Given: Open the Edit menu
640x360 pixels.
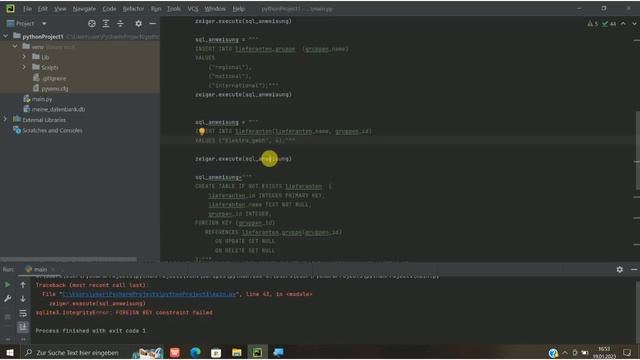Looking at the screenshot, I should [x=42, y=9].
